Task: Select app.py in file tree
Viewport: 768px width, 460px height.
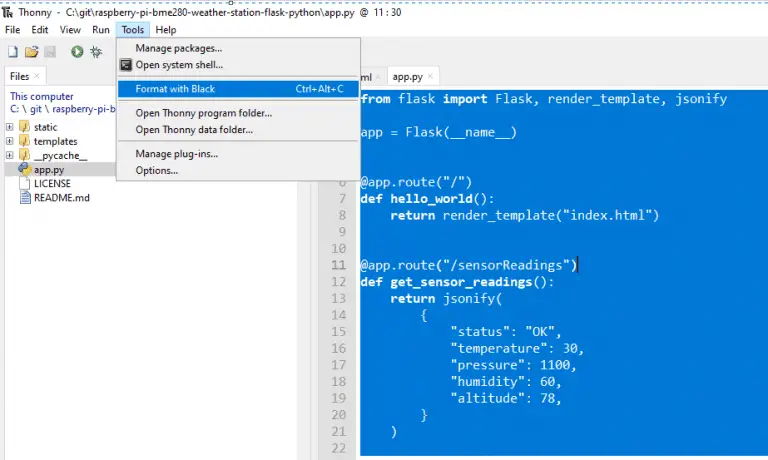Action: pos(49,169)
